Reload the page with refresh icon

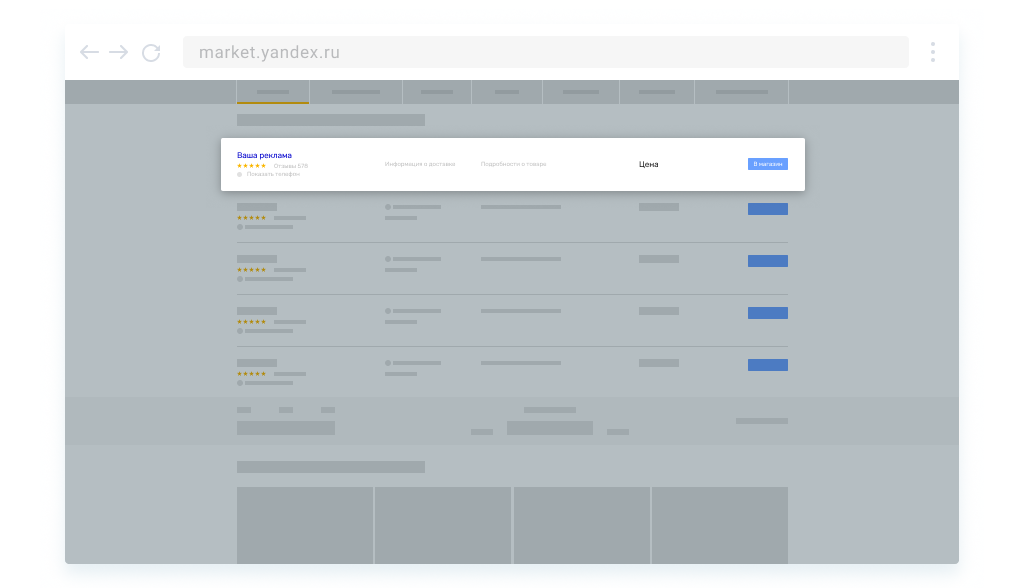(151, 53)
